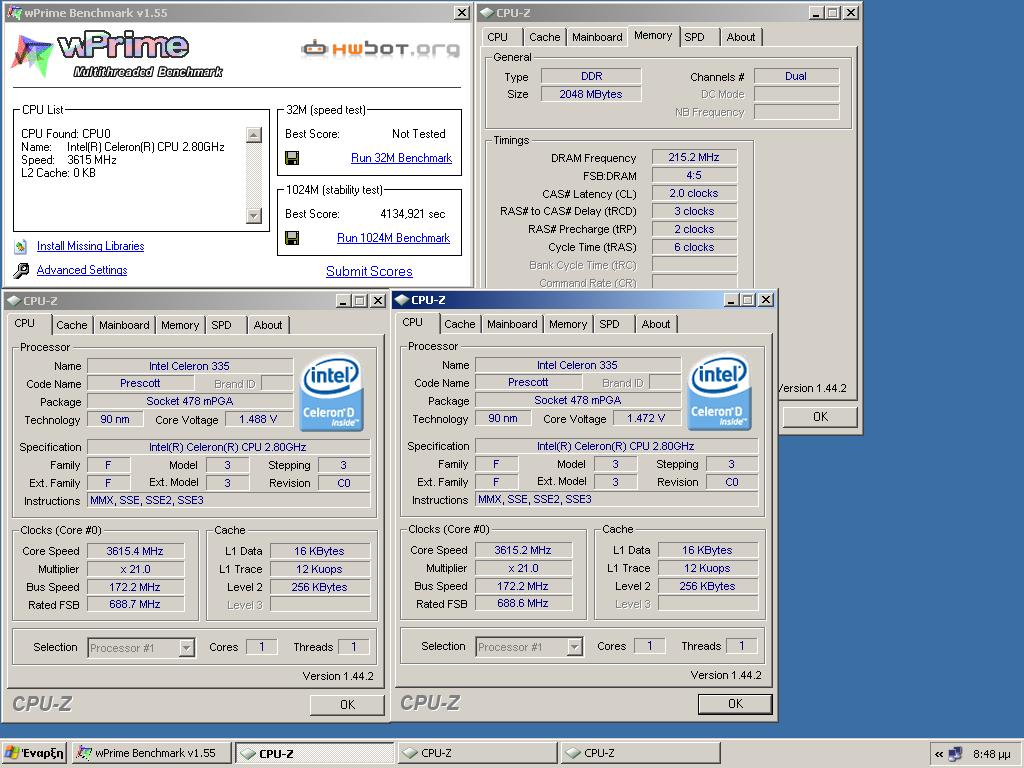Open About tab in right CPU-Z
This screenshot has height=768, width=1024.
[656, 324]
